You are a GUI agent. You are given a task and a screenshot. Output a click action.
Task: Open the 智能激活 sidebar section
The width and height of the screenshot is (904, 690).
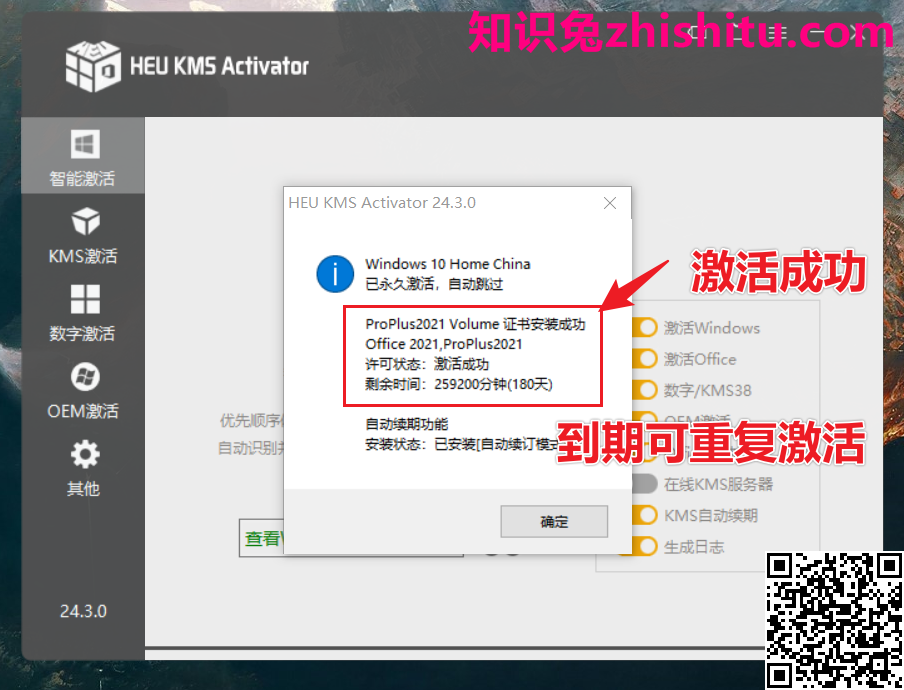[x=83, y=156]
